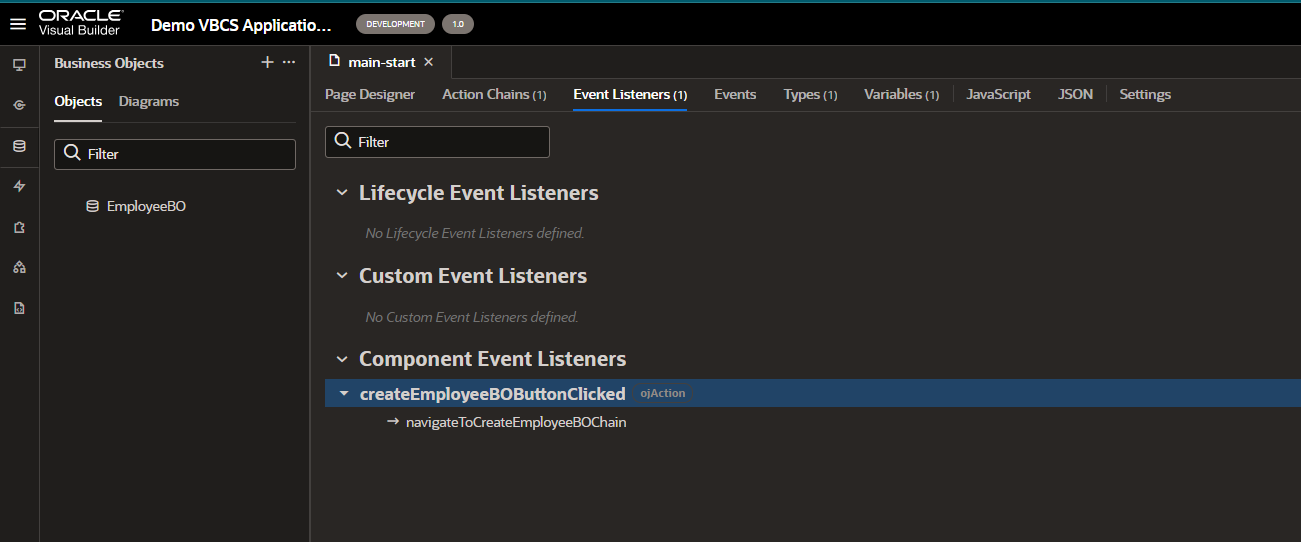Image resolution: width=1301 pixels, height=542 pixels.
Task: Open the Variables tab
Action: 900,94
